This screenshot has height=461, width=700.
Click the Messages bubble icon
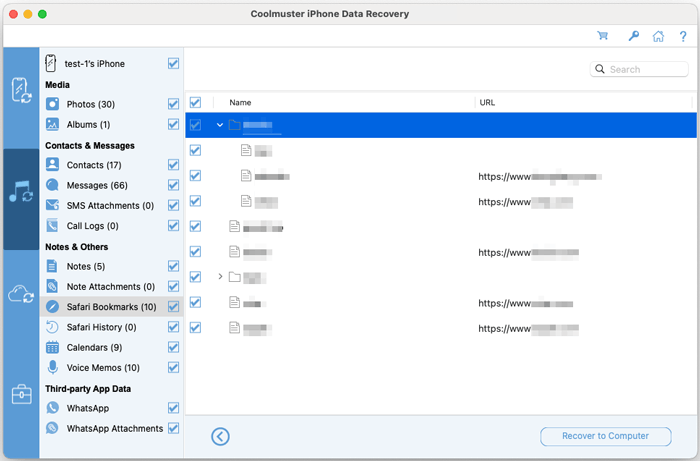tap(52, 185)
